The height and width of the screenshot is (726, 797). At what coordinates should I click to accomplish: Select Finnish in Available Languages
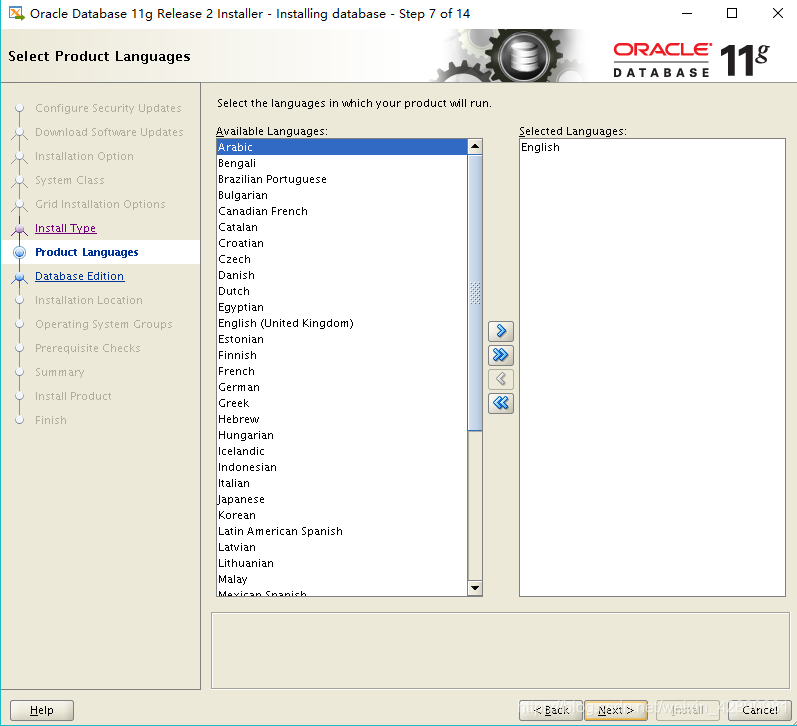tap(342, 355)
